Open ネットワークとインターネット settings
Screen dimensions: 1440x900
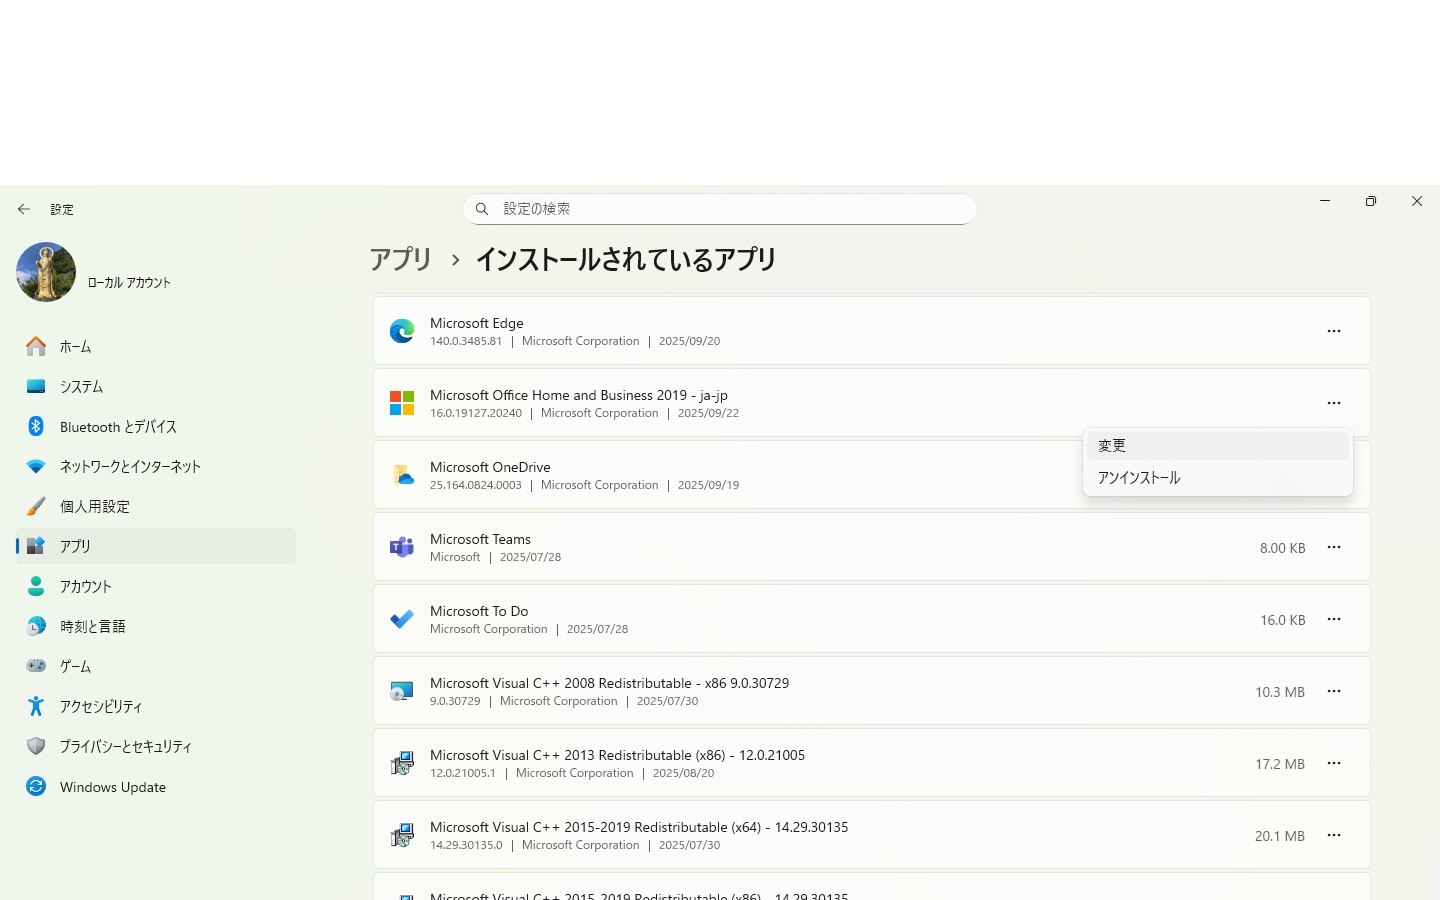[130, 467]
